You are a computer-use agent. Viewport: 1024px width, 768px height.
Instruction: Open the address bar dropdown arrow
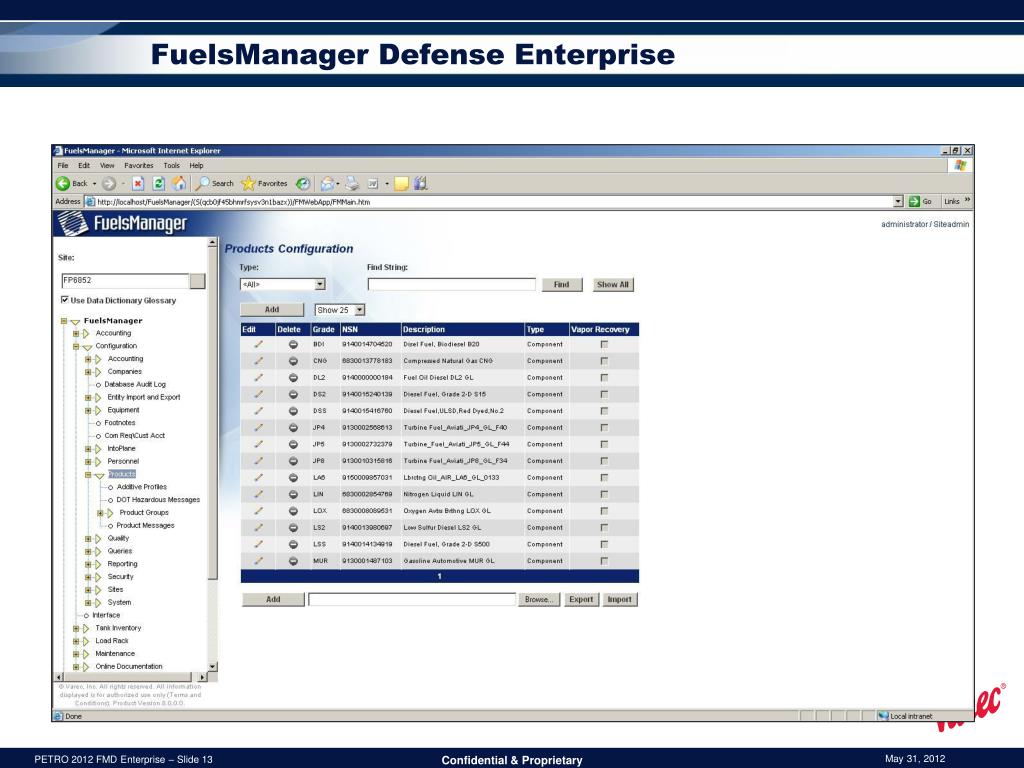coord(898,202)
